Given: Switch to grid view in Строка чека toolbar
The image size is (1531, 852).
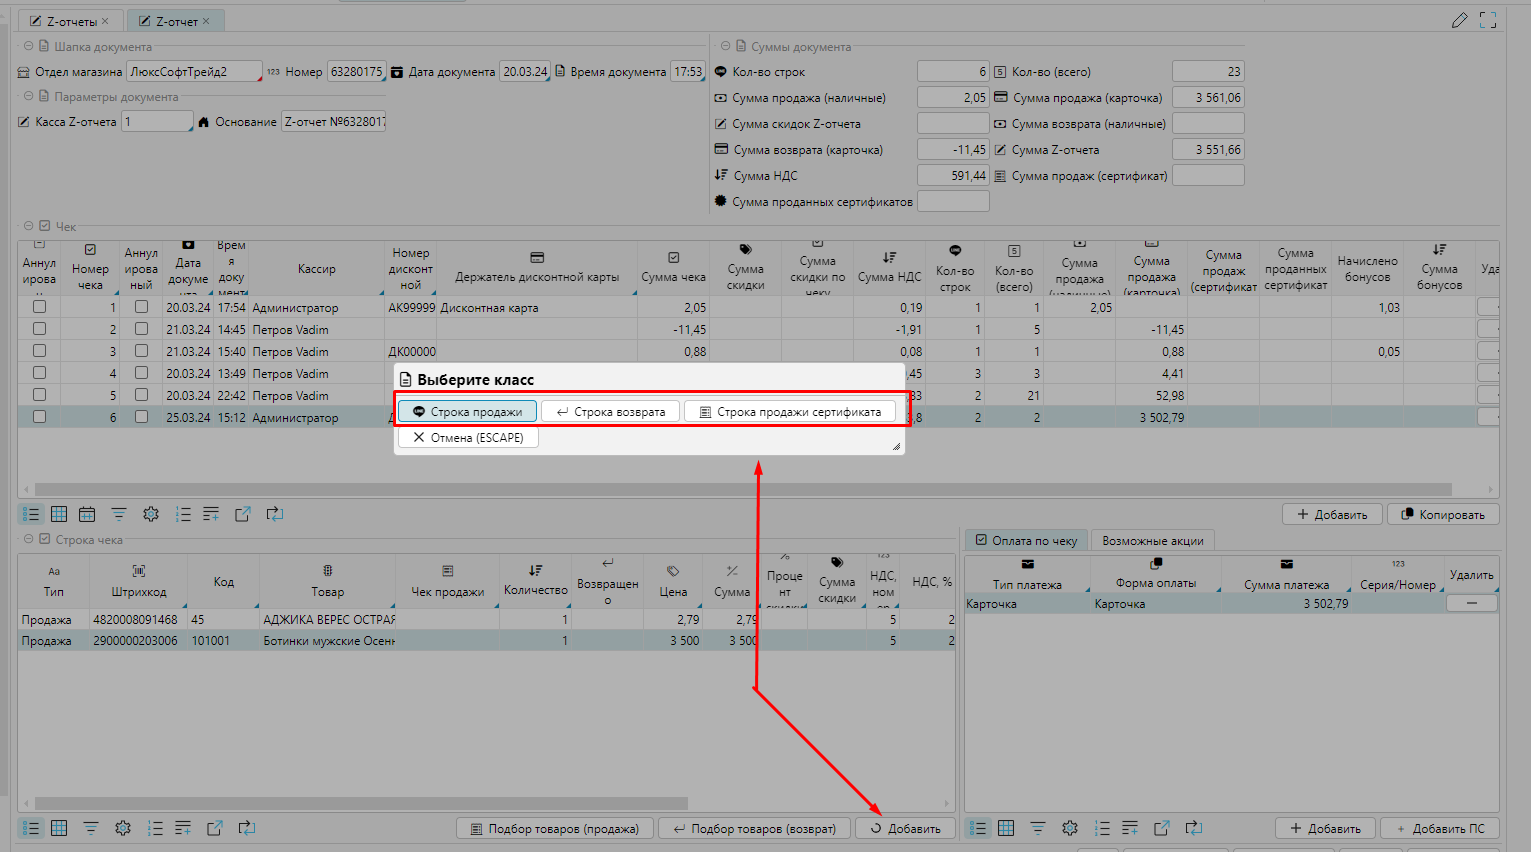Looking at the screenshot, I should pos(59,828).
